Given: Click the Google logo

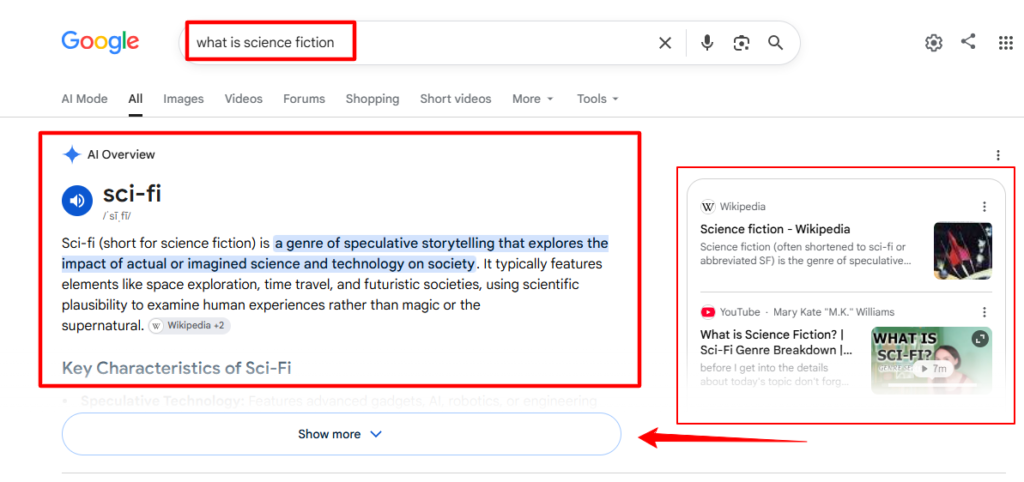Looking at the screenshot, I should point(100,42).
